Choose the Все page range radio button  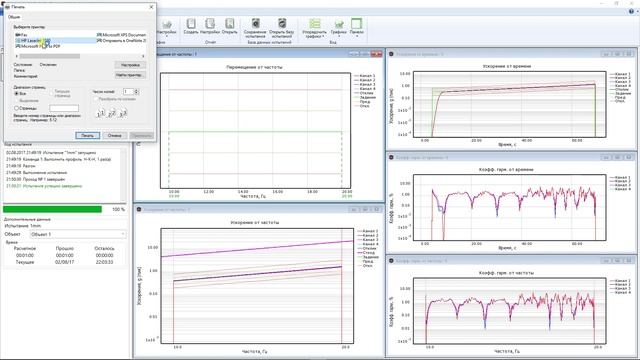pyautogui.click(x=17, y=93)
